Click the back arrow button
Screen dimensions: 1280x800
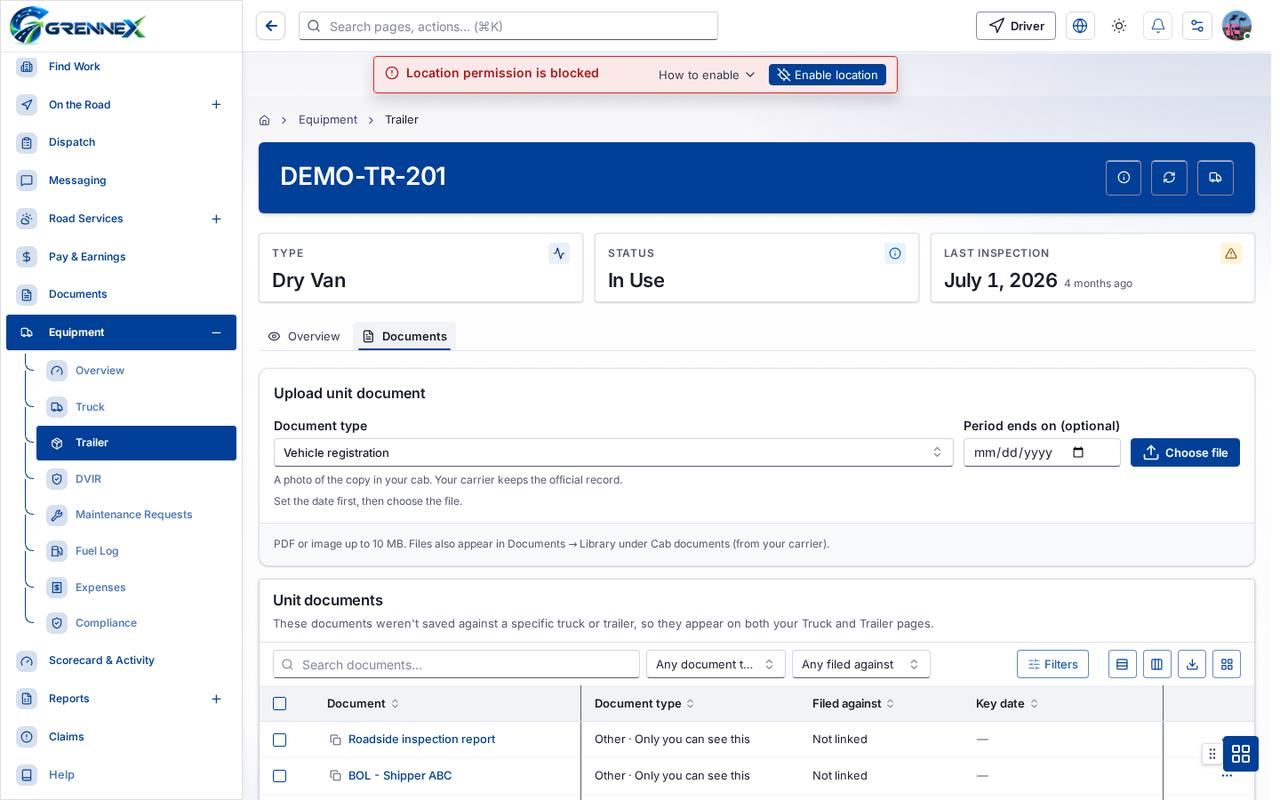tap(270, 26)
